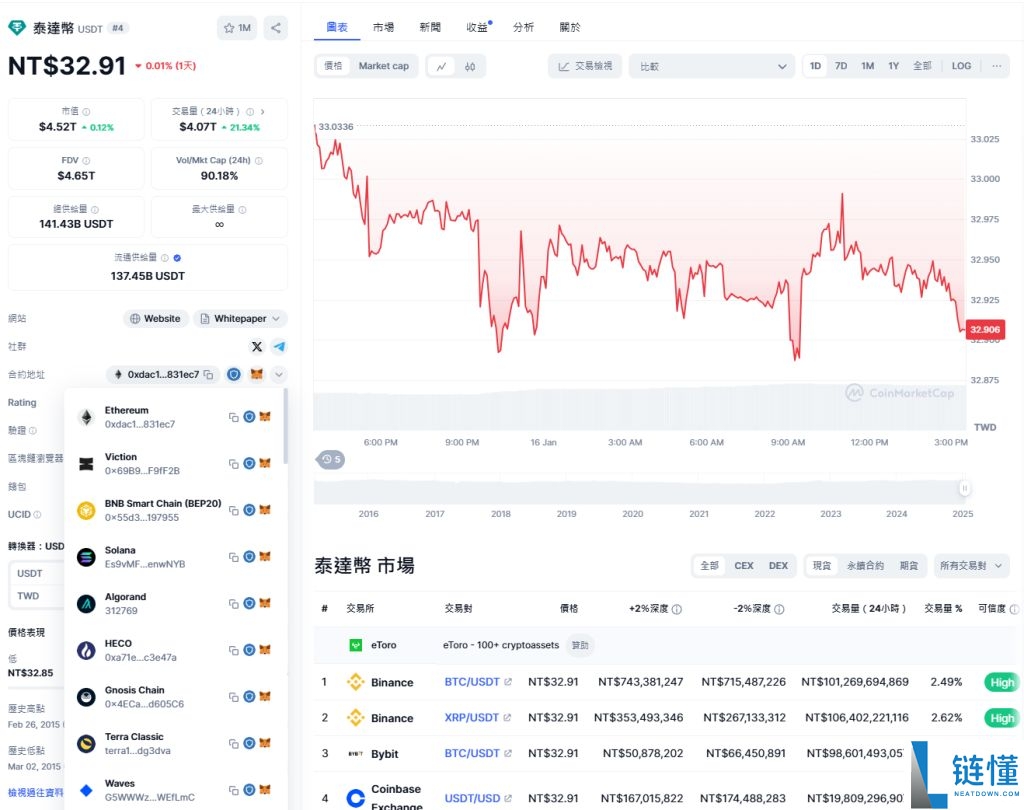Open the 市場 tab
Viewport: 1024px width, 810px height.
pos(383,27)
